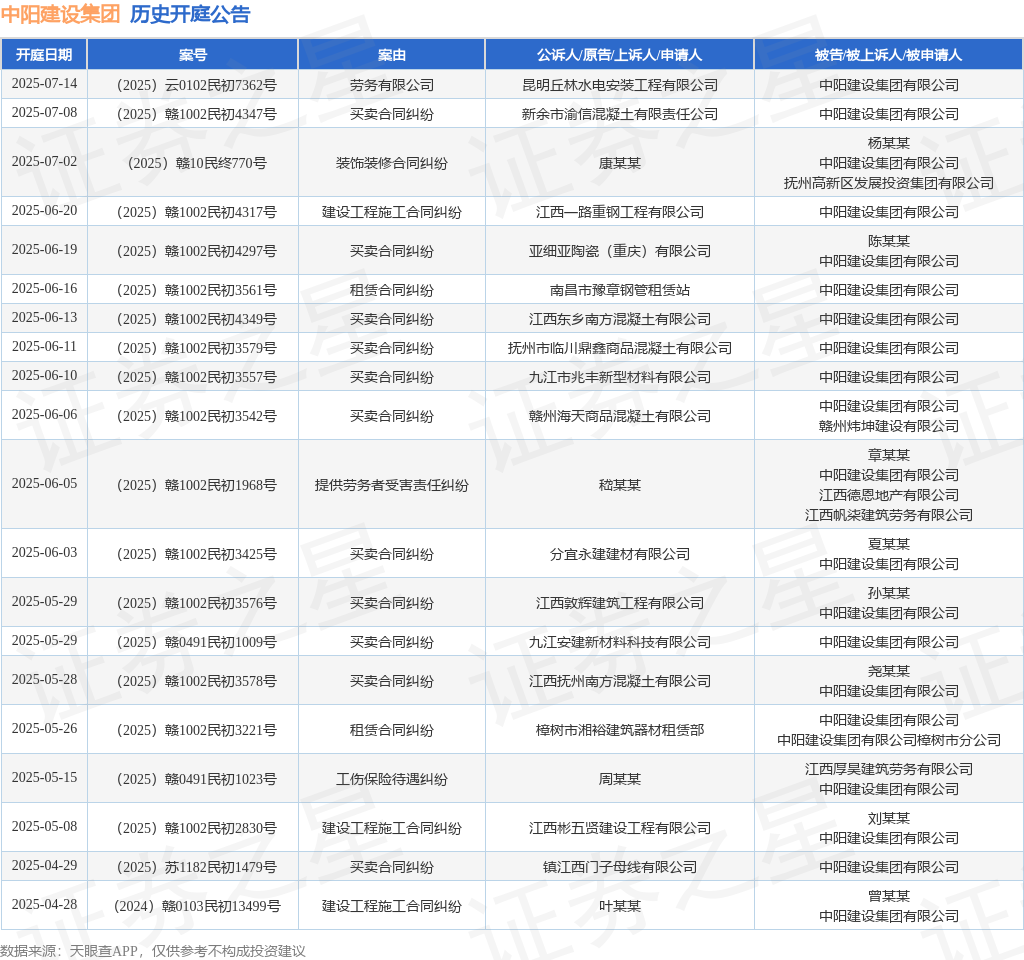Click plaintiff 抚州市临川鼎鑫商品混凝土有限公司
The image size is (1024, 960).
(x=620, y=348)
